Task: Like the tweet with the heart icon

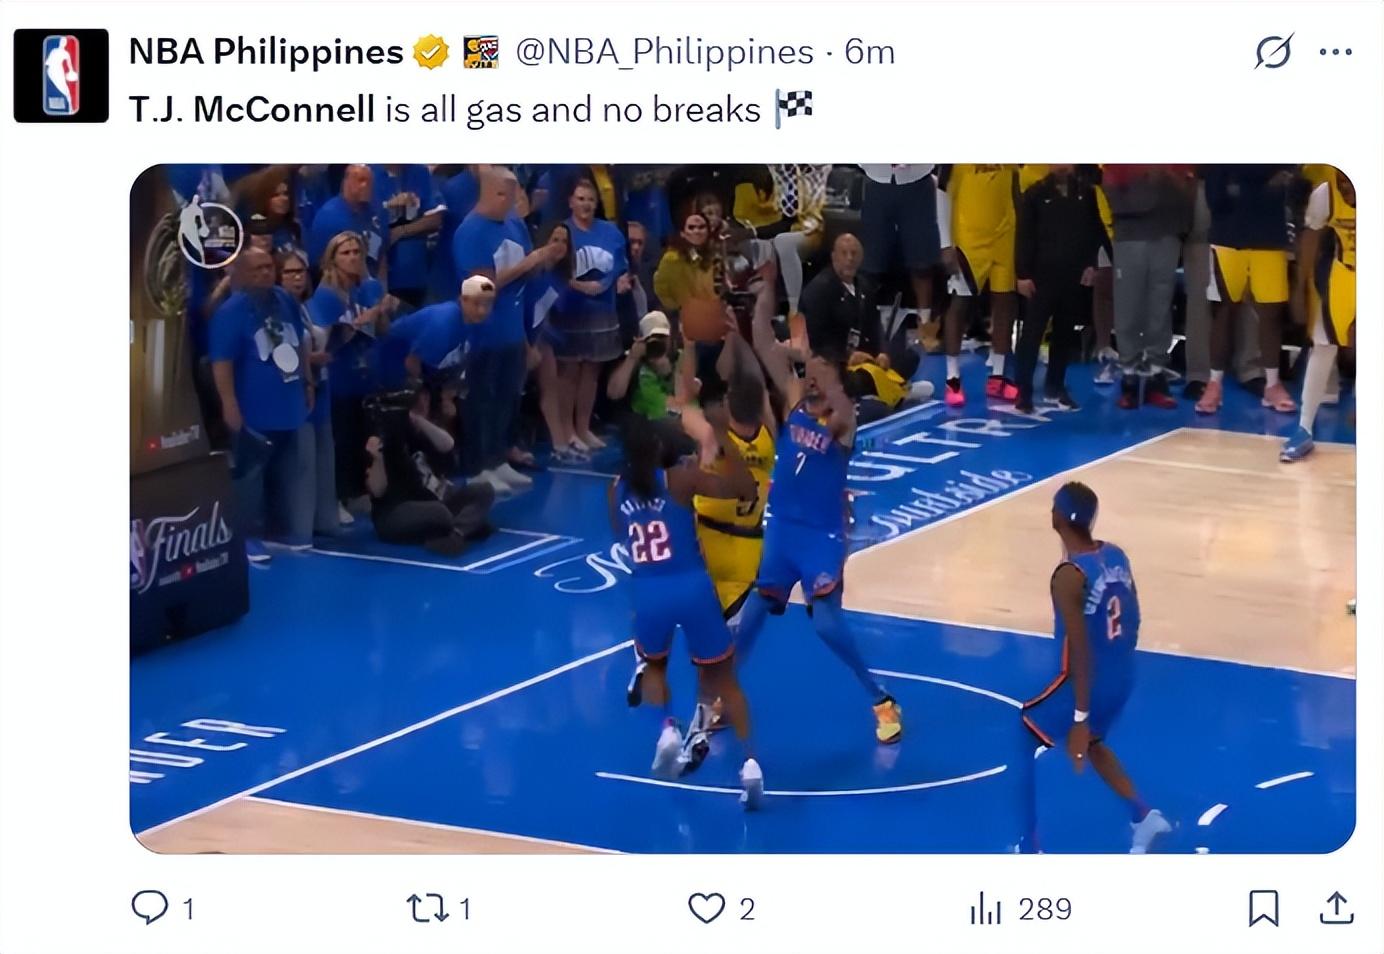Action: coord(706,907)
